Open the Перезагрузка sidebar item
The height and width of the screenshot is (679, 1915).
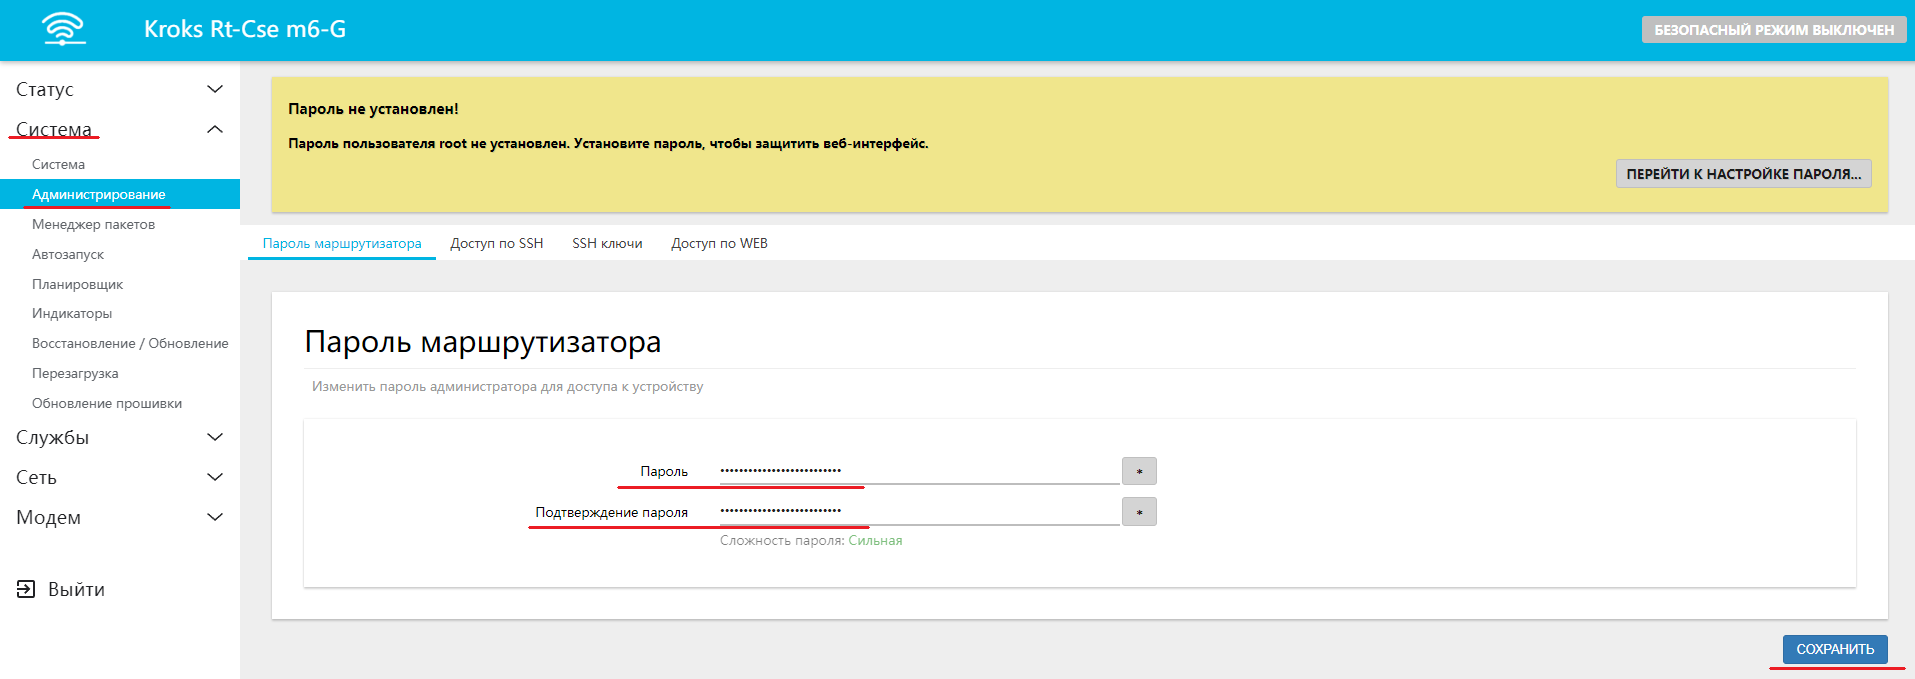(x=75, y=373)
